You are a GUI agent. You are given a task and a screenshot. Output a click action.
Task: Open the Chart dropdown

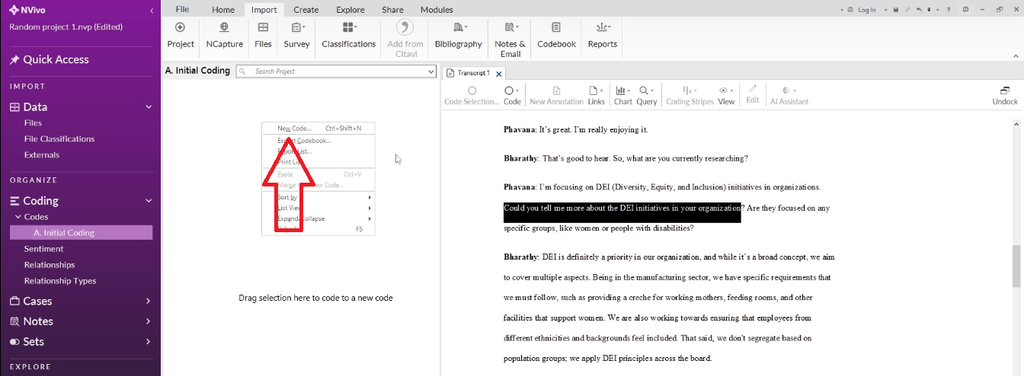(x=622, y=95)
